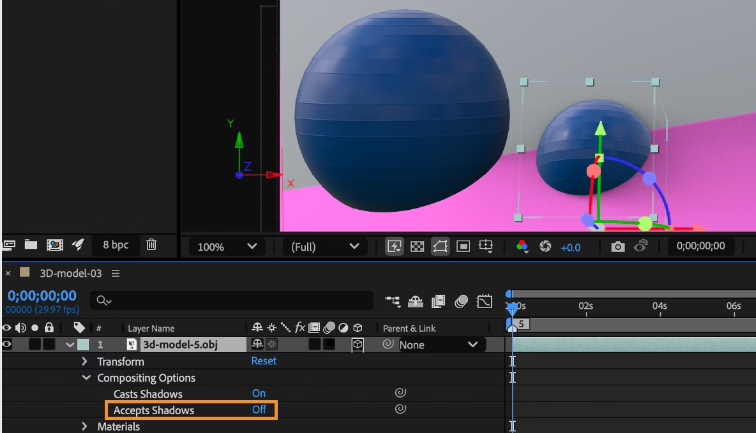
Task: Toggle visibility eye of 3d-model-5.obj layer
Action: [x=8, y=344]
